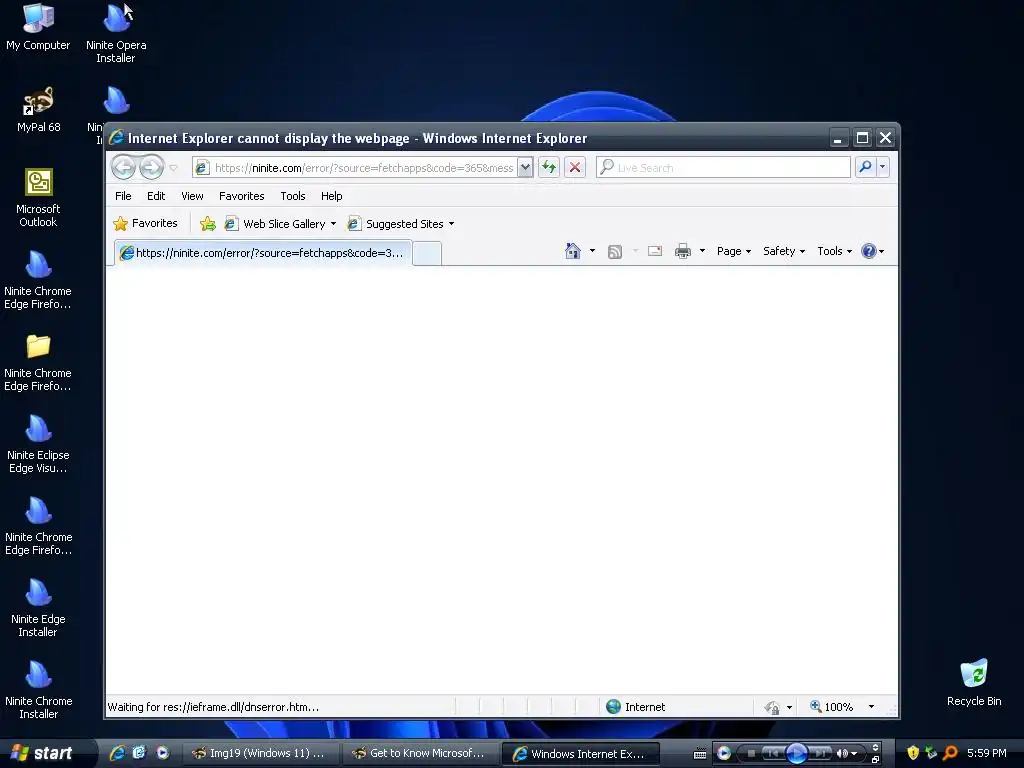
Task: Open the recent pages dropdown beside Forward
Action: pos(174,168)
